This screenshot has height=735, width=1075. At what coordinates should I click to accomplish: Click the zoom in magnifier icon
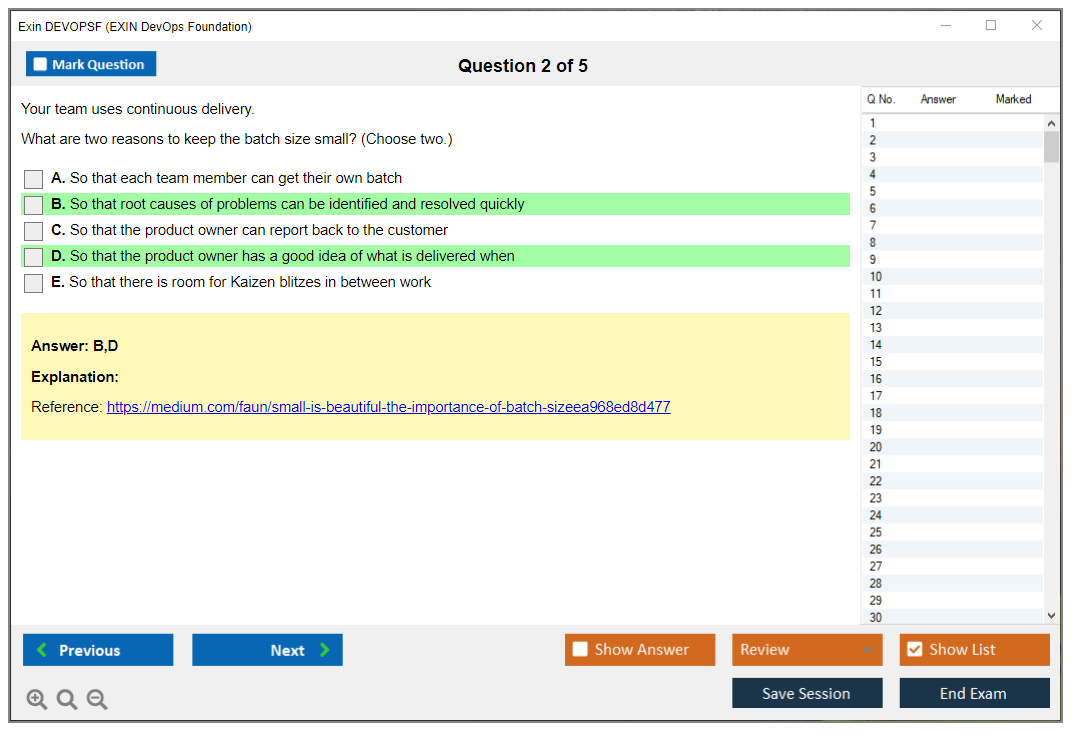click(x=37, y=700)
